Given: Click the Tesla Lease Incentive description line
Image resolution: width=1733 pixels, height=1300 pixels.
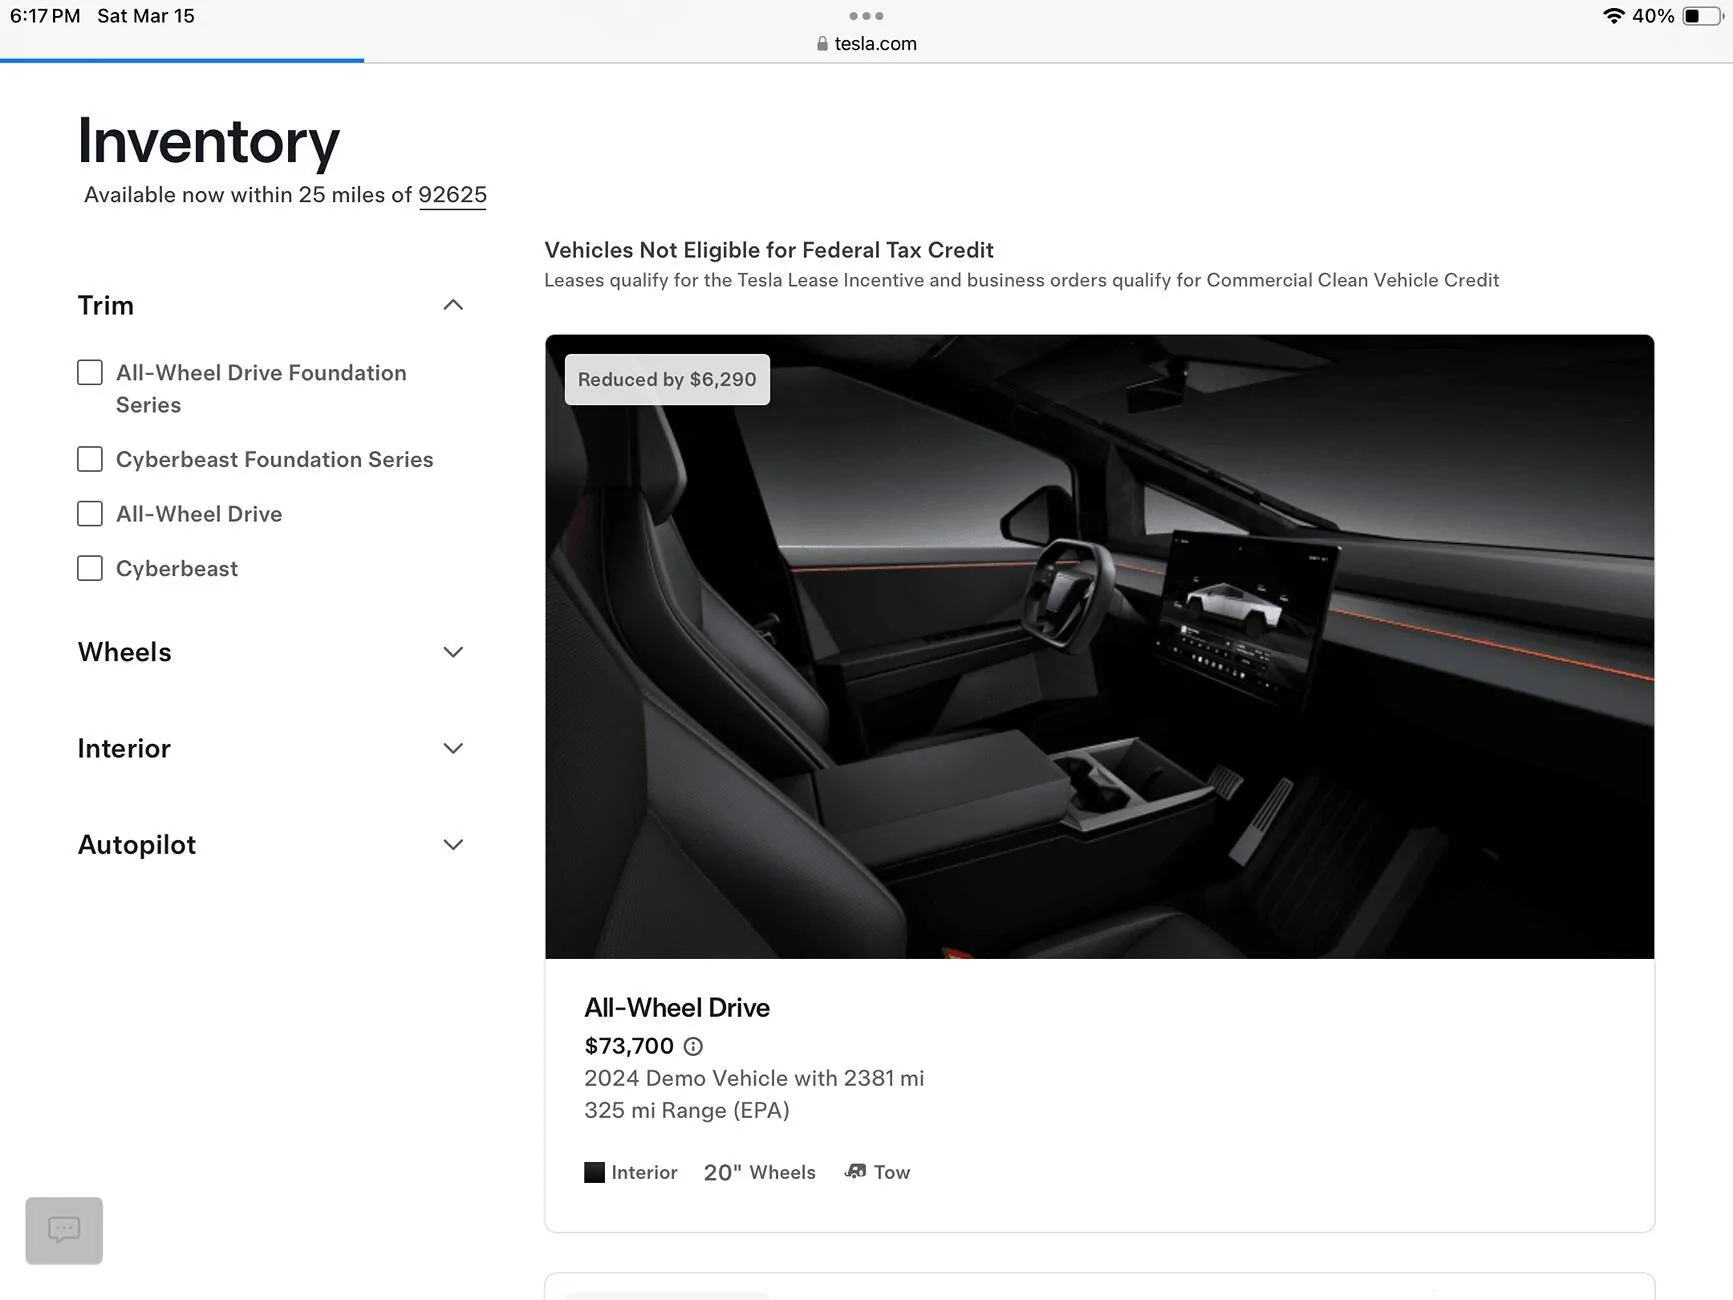Looking at the screenshot, I should pyautogui.click(x=1021, y=280).
